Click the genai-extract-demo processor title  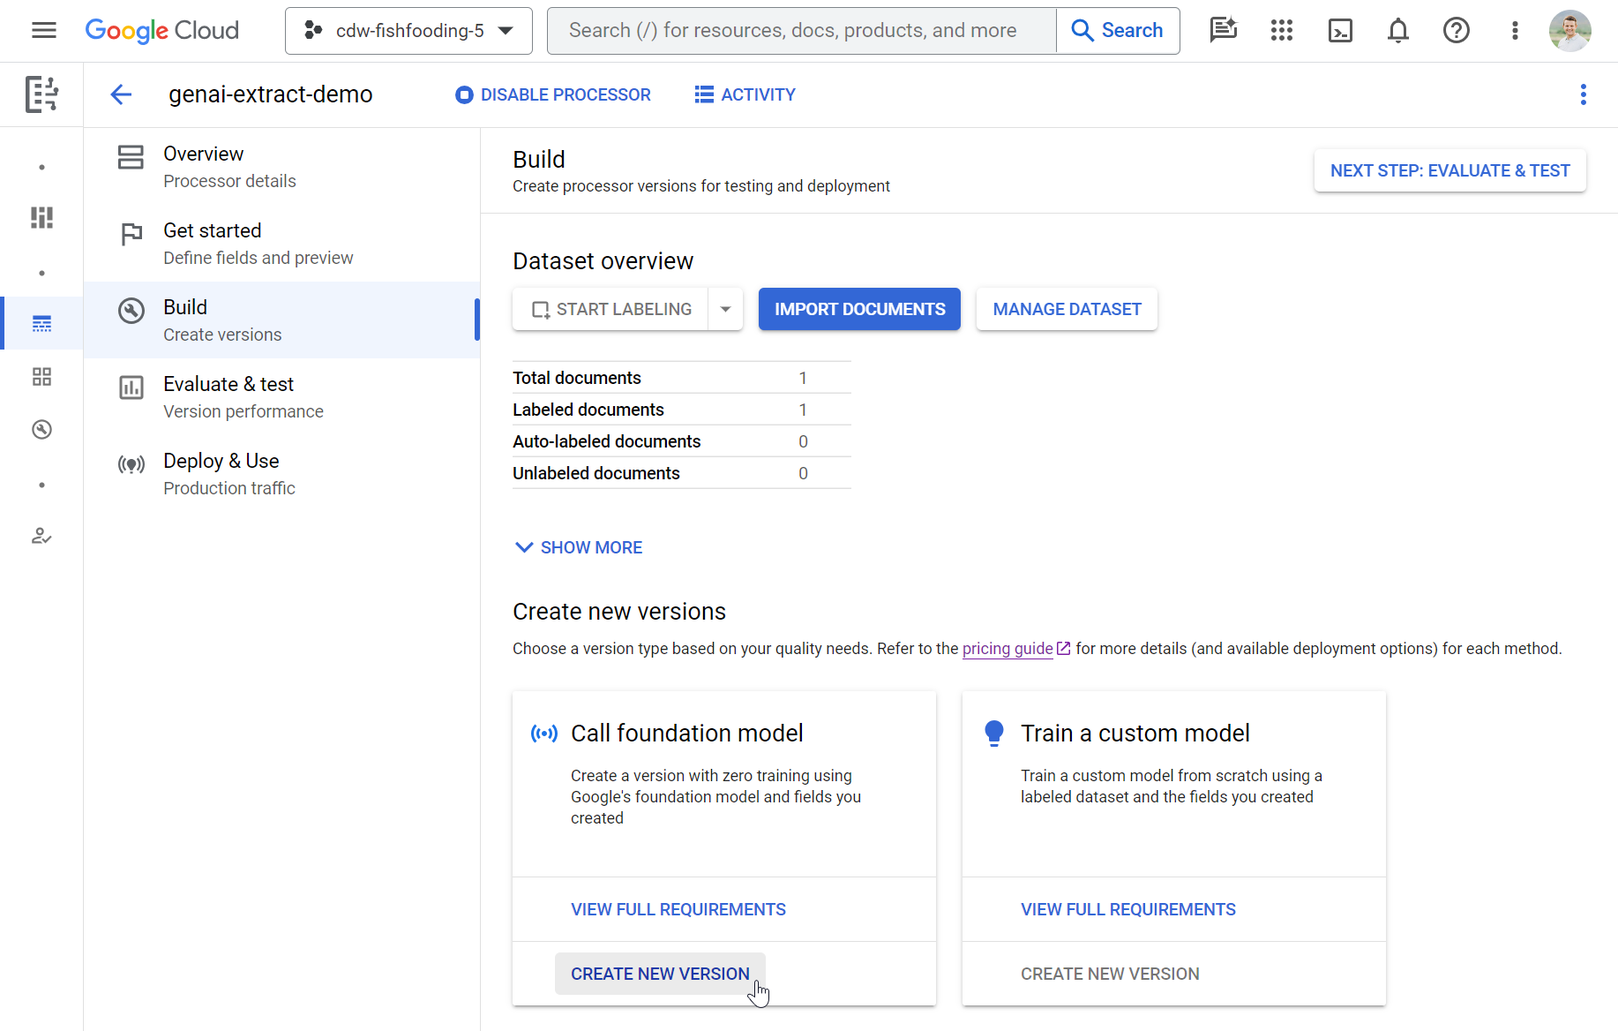271,95
